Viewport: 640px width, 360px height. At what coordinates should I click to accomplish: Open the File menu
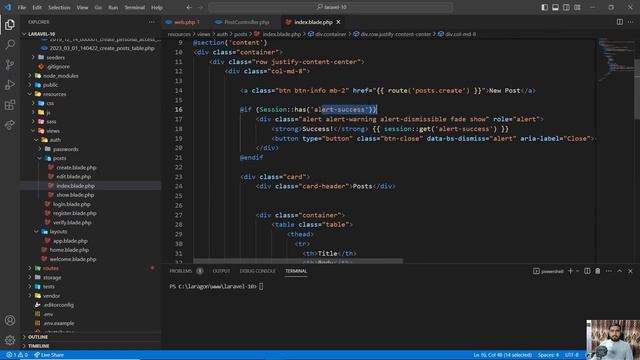coord(22,7)
